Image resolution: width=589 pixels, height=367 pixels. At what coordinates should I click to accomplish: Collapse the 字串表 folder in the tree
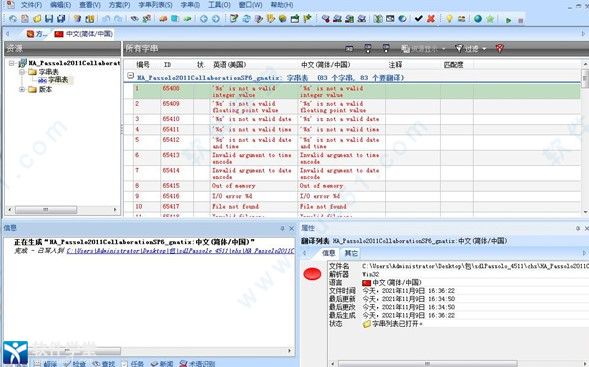pyautogui.click(x=22, y=71)
